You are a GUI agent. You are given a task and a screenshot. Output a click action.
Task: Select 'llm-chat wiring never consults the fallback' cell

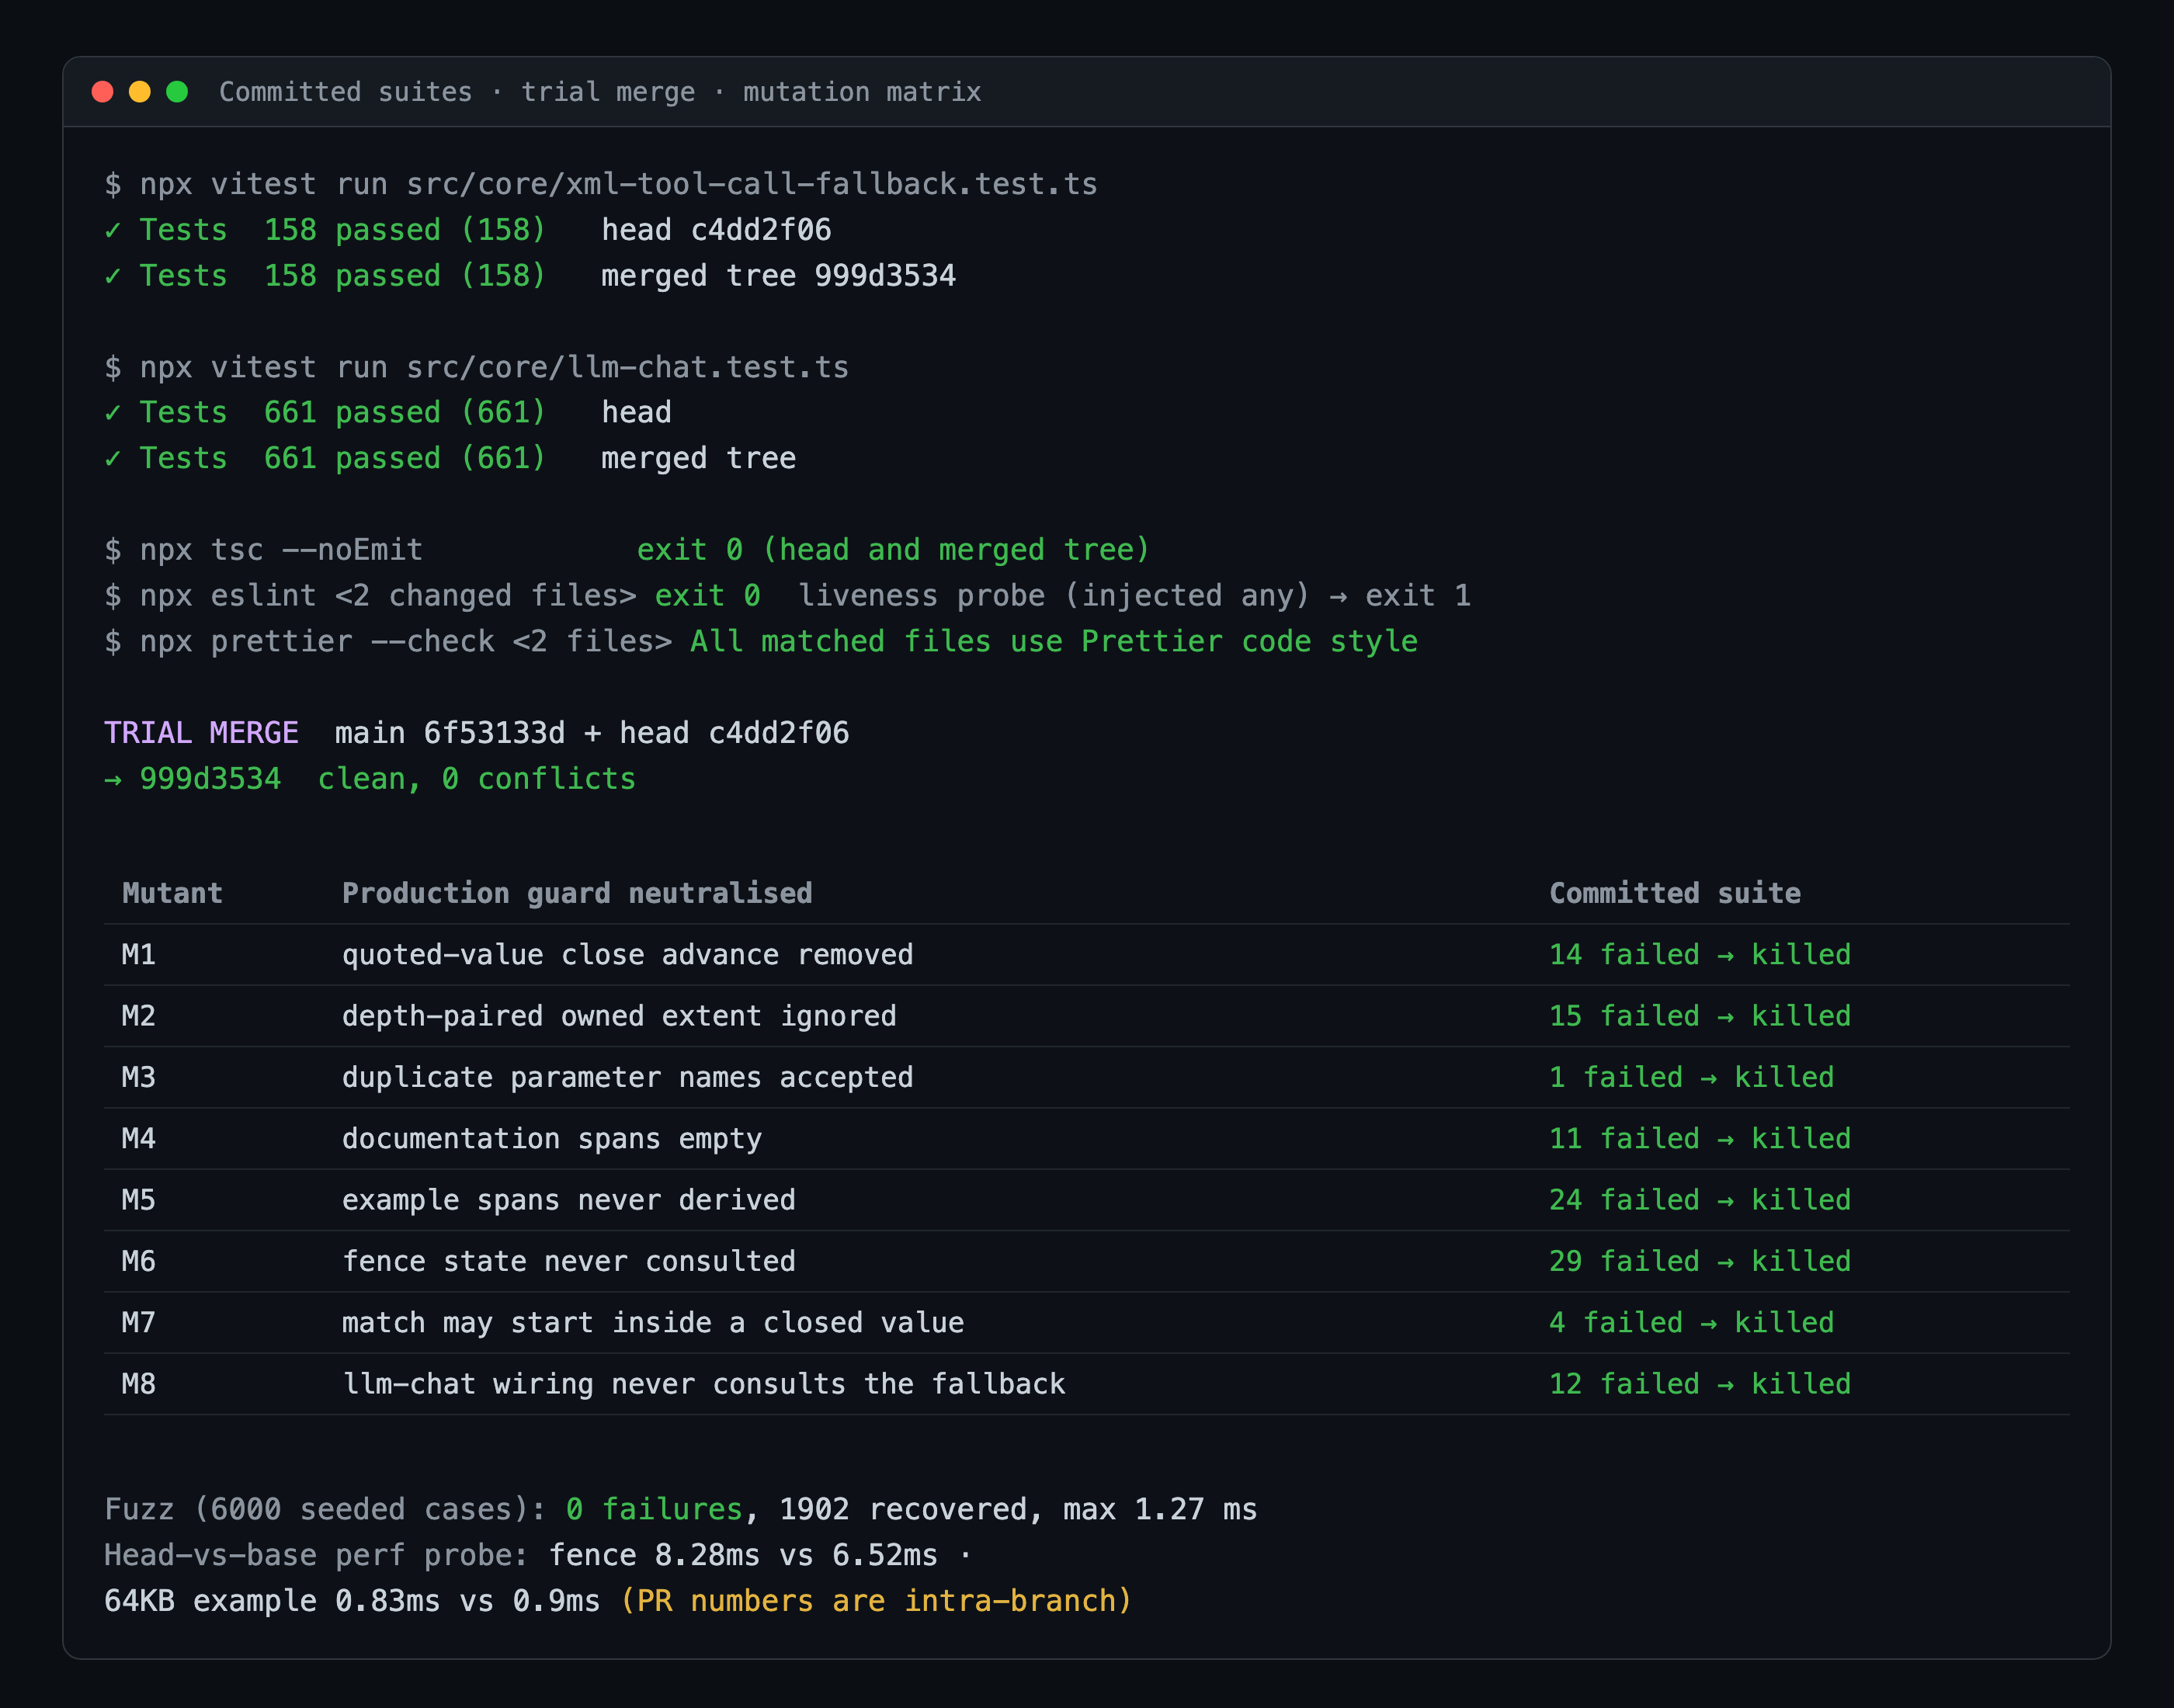(x=704, y=1384)
